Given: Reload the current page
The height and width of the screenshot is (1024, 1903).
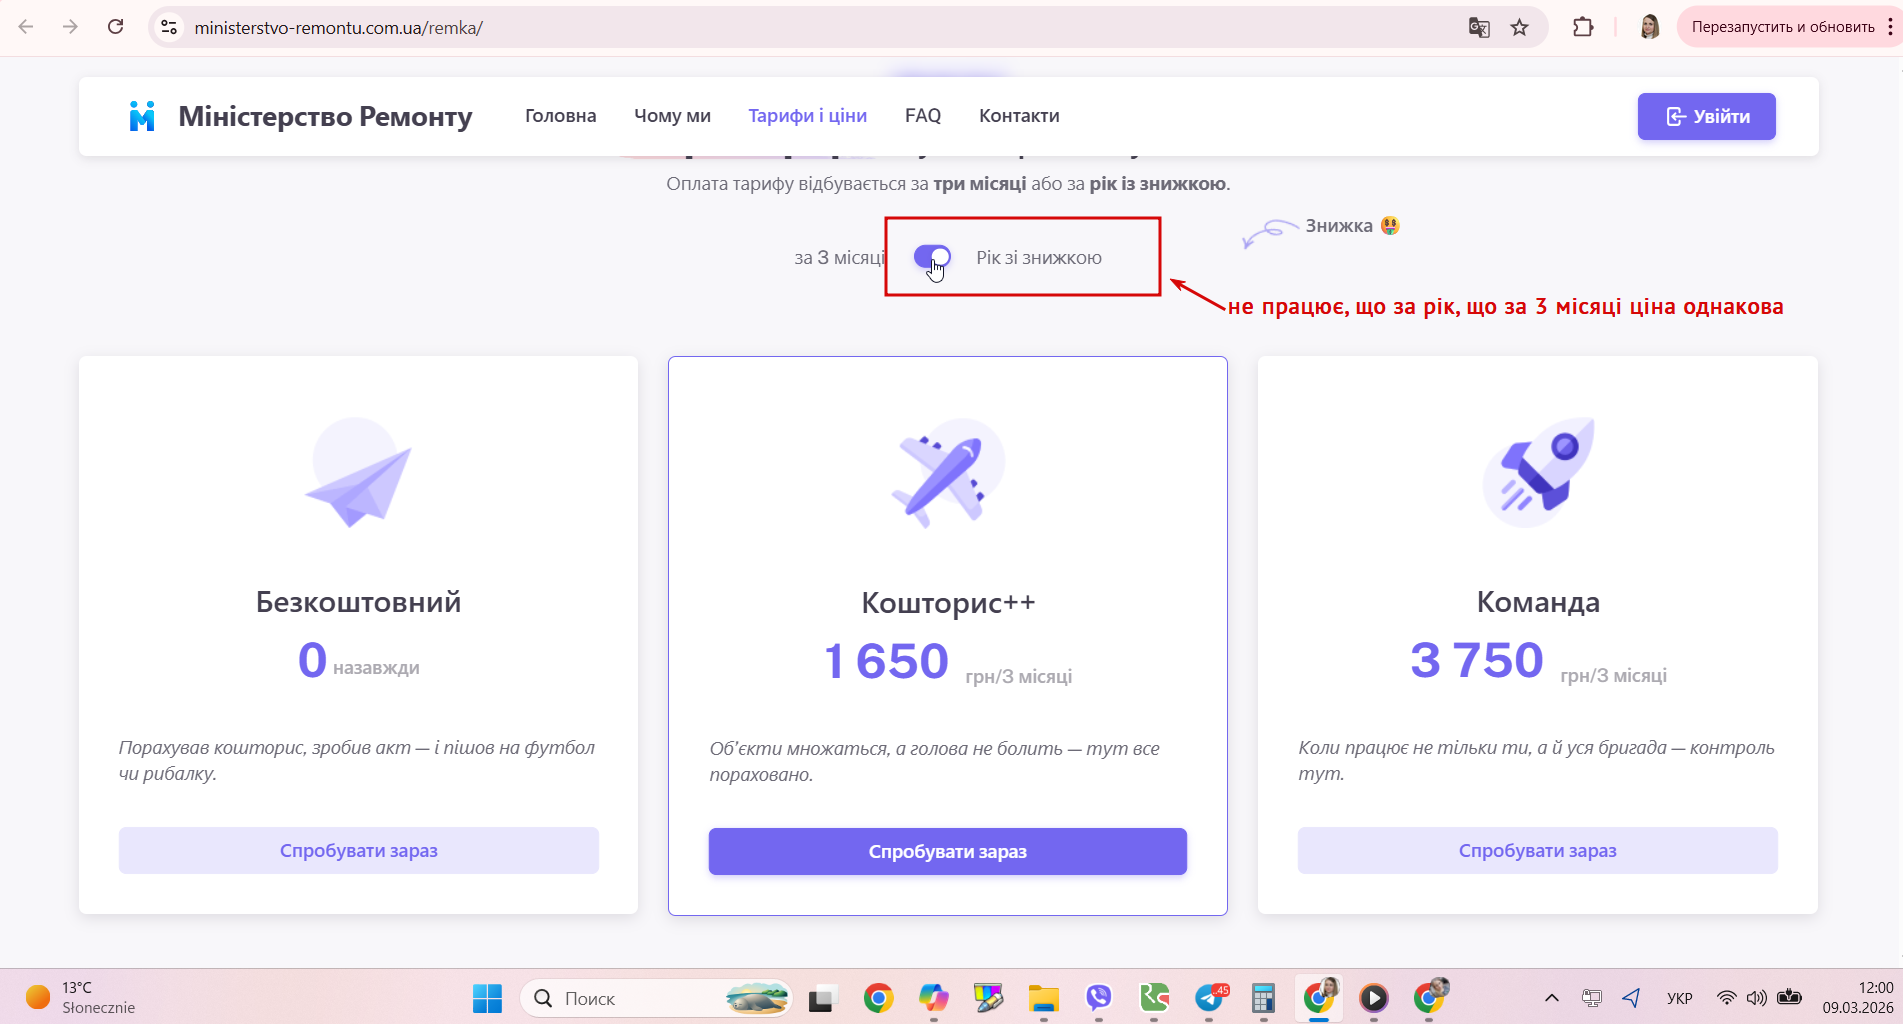Looking at the screenshot, I should click(116, 27).
